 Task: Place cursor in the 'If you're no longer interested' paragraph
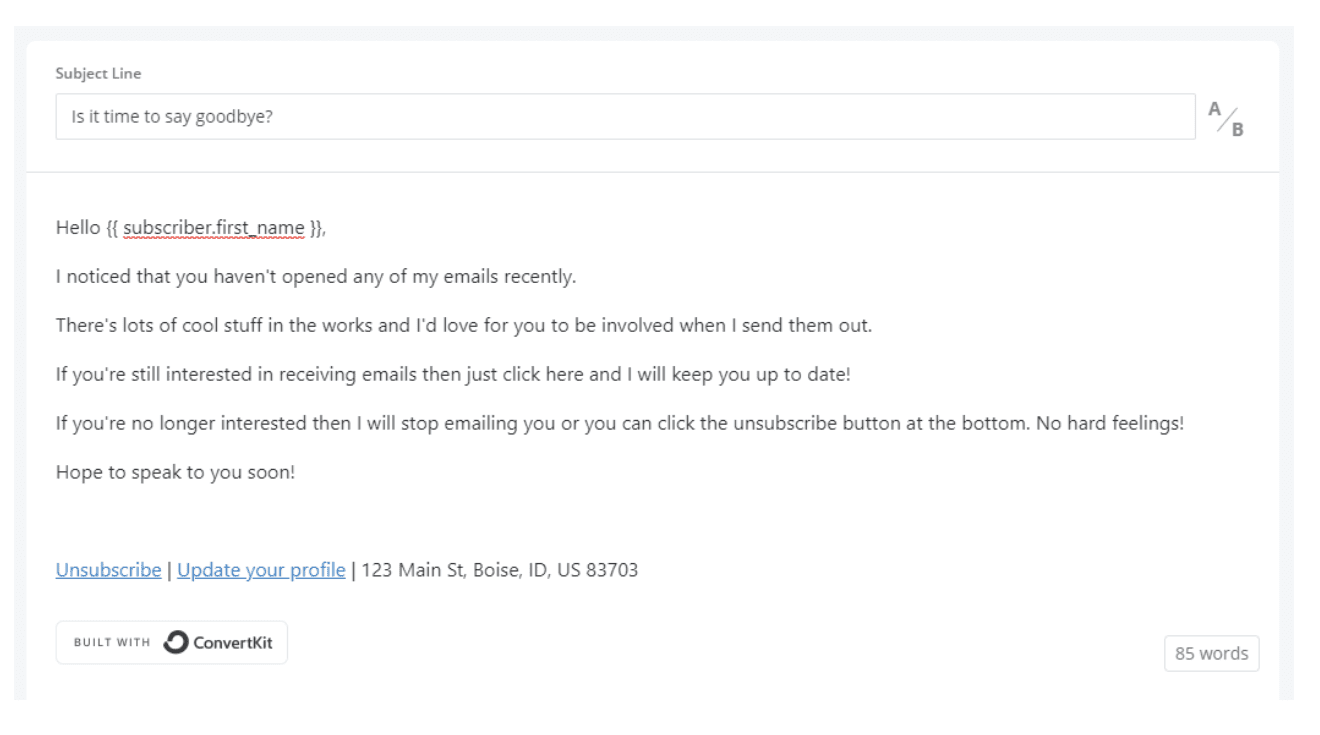(620, 421)
